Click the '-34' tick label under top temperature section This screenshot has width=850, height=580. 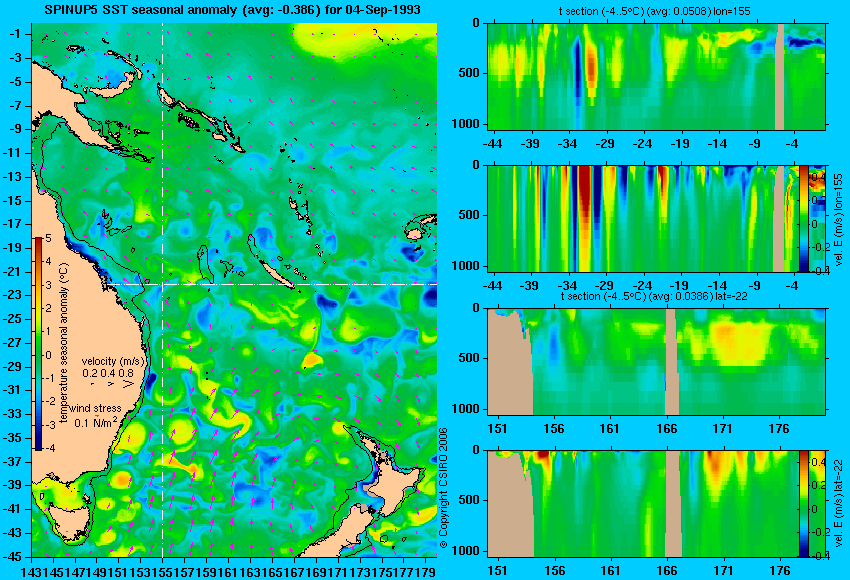point(567,144)
